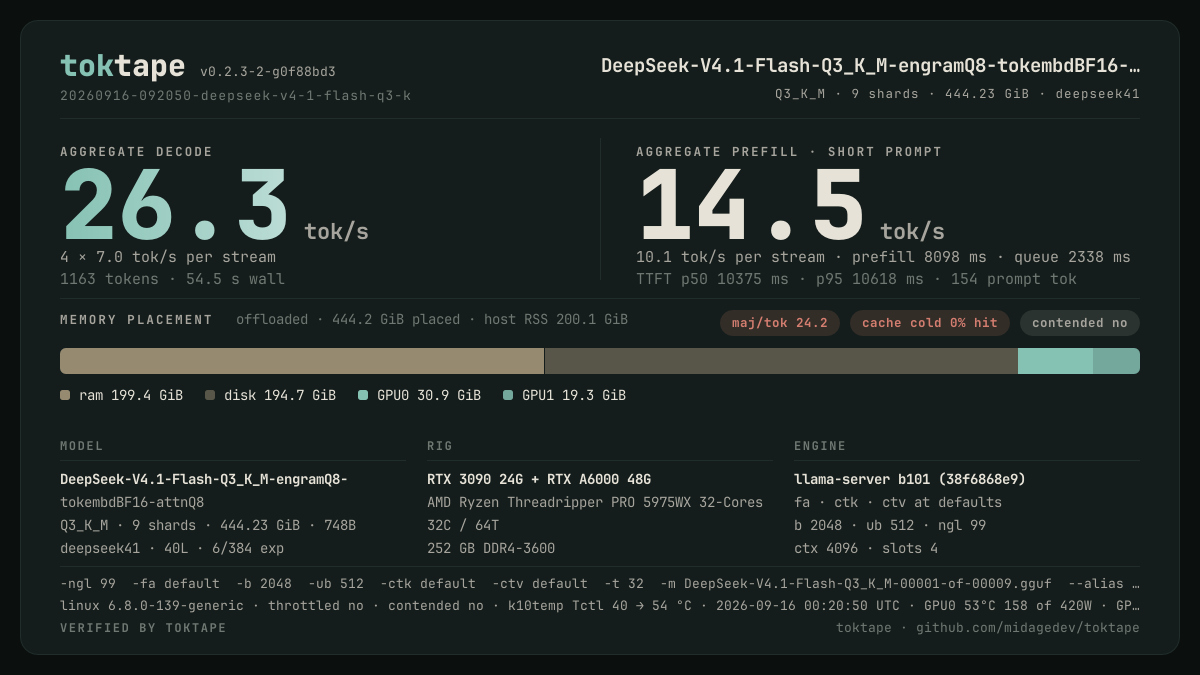Image resolution: width=1200 pixels, height=675 pixels.
Task: Click the 'cache cold 0% hit' badge
Action: coord(930,323)
